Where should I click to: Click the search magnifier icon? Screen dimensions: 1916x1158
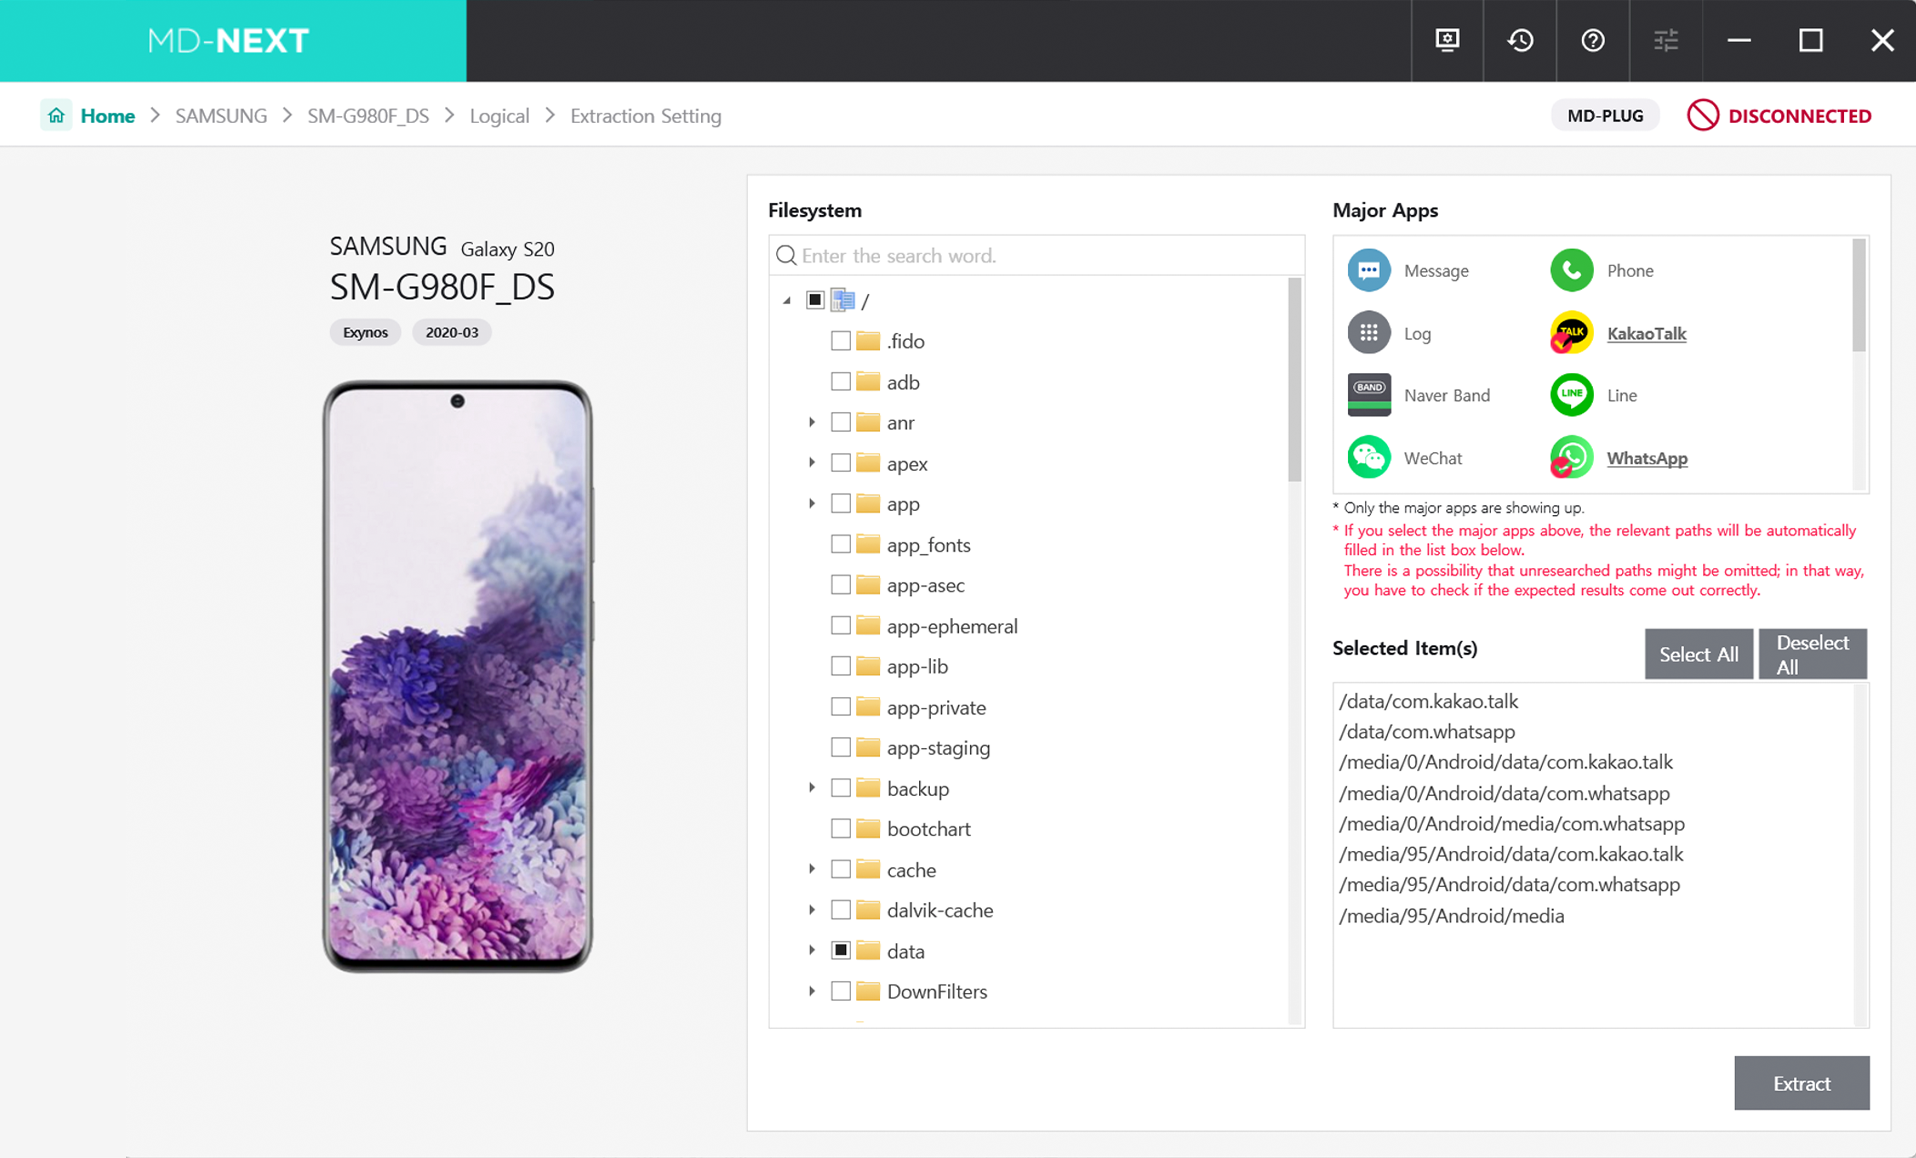[x=786, y=255]
